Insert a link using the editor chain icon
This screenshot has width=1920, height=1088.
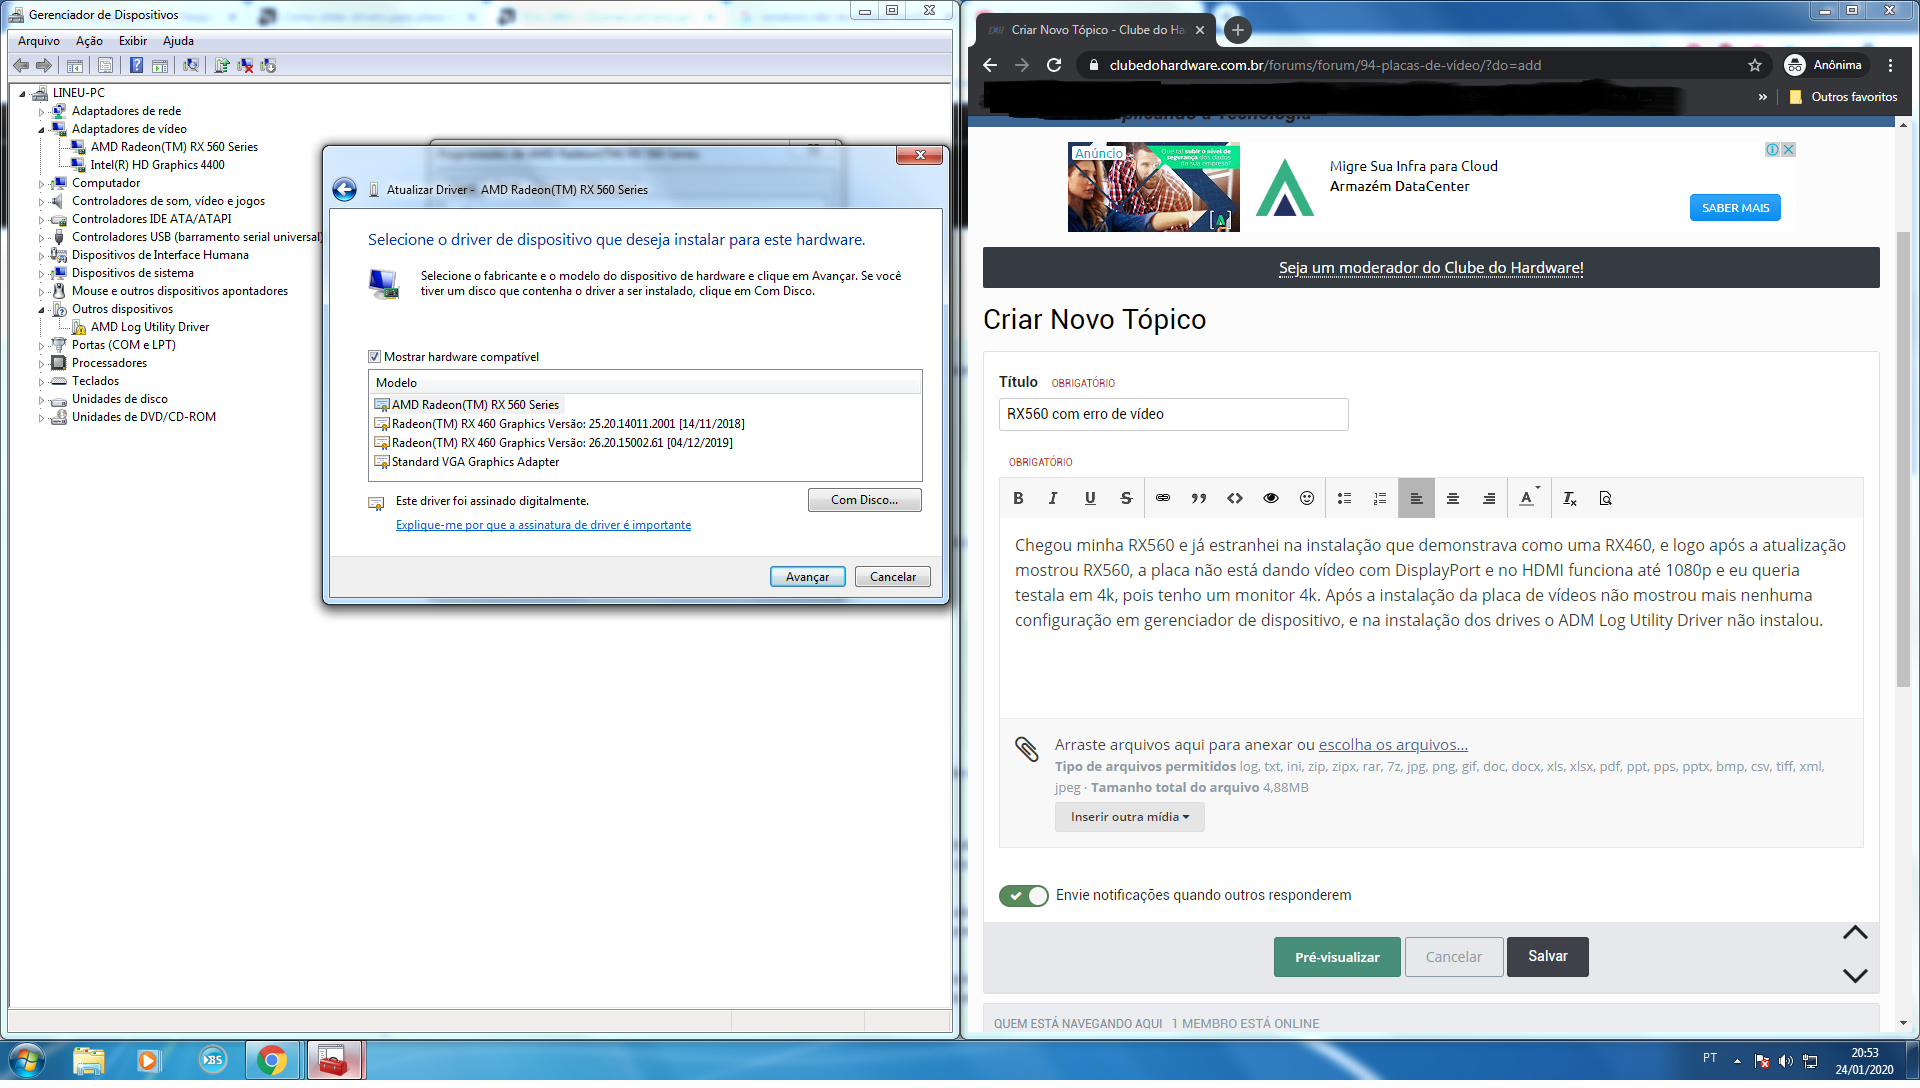tap(1163, 498)
